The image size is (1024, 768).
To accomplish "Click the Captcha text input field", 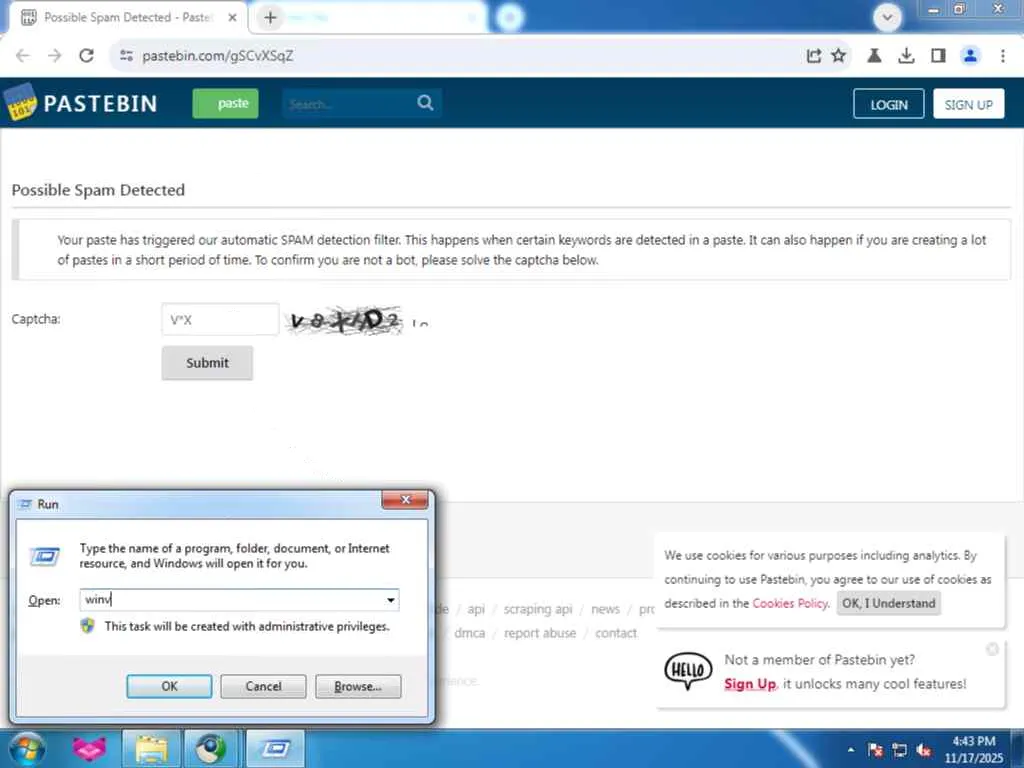I will click(x=220, y=319).
